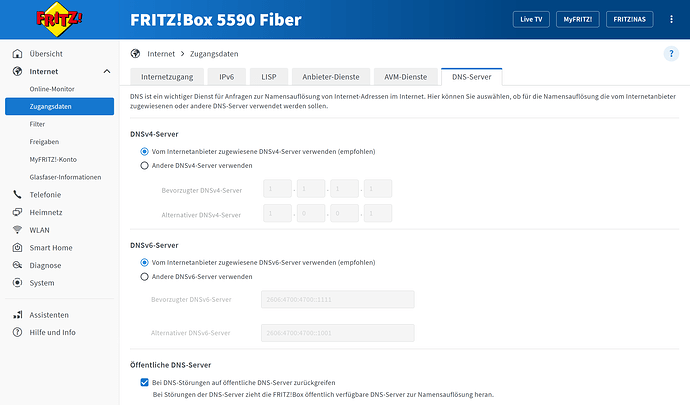This screenshot has height=405, width=690.
Task: Select provider-assigned DNSv4 servers option
Action: click(x=144, y=151)
